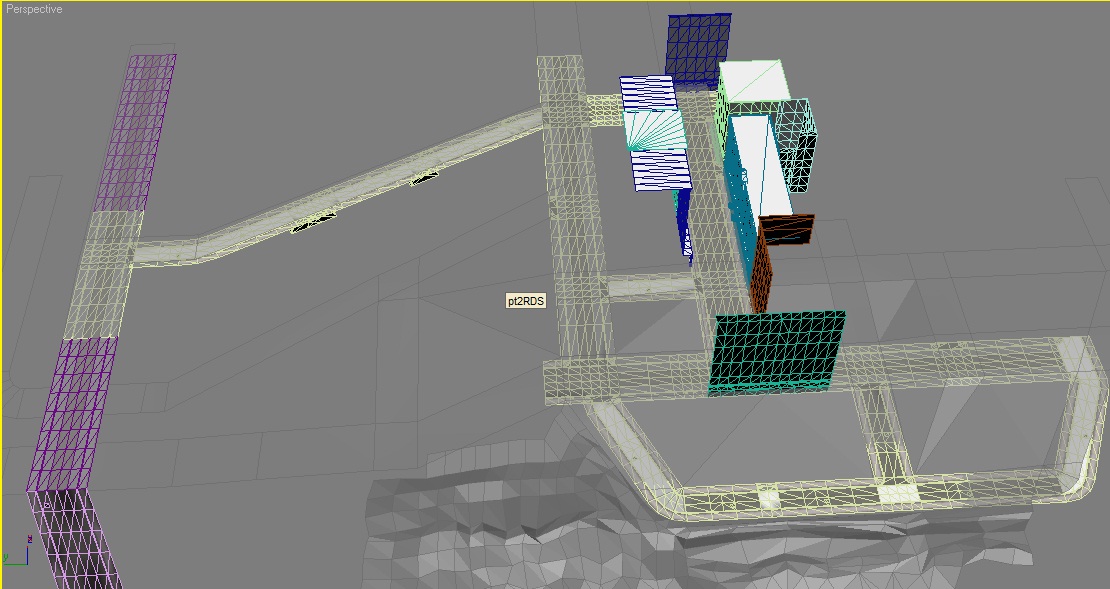Select the purple road segment at top

tap(135, 132)
